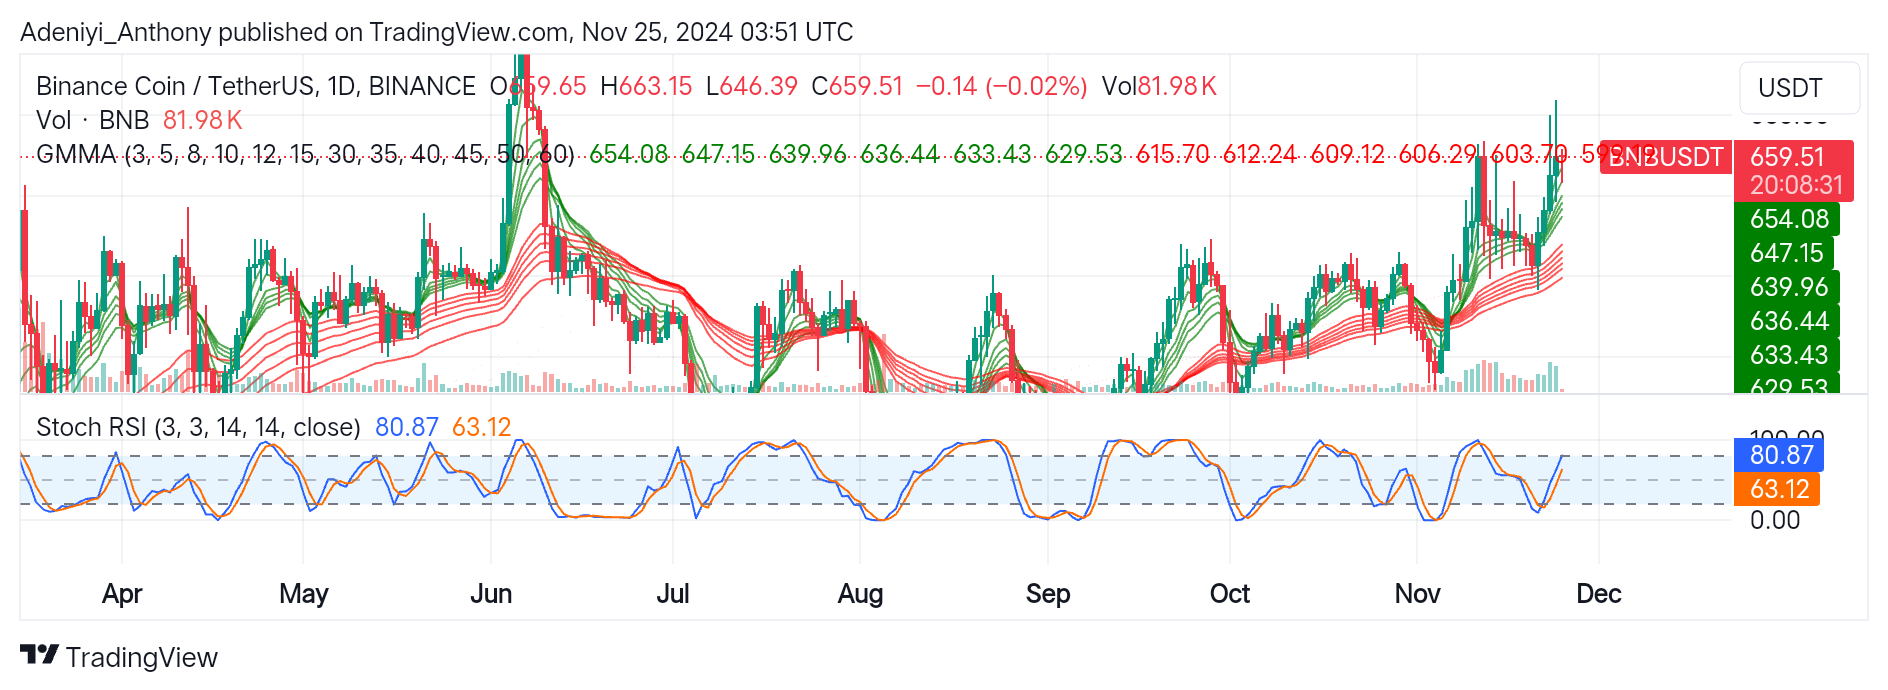Click the Stoch RSI legend value 63.12
Screen dimensions: 1888x690
(x=482, y=427)
